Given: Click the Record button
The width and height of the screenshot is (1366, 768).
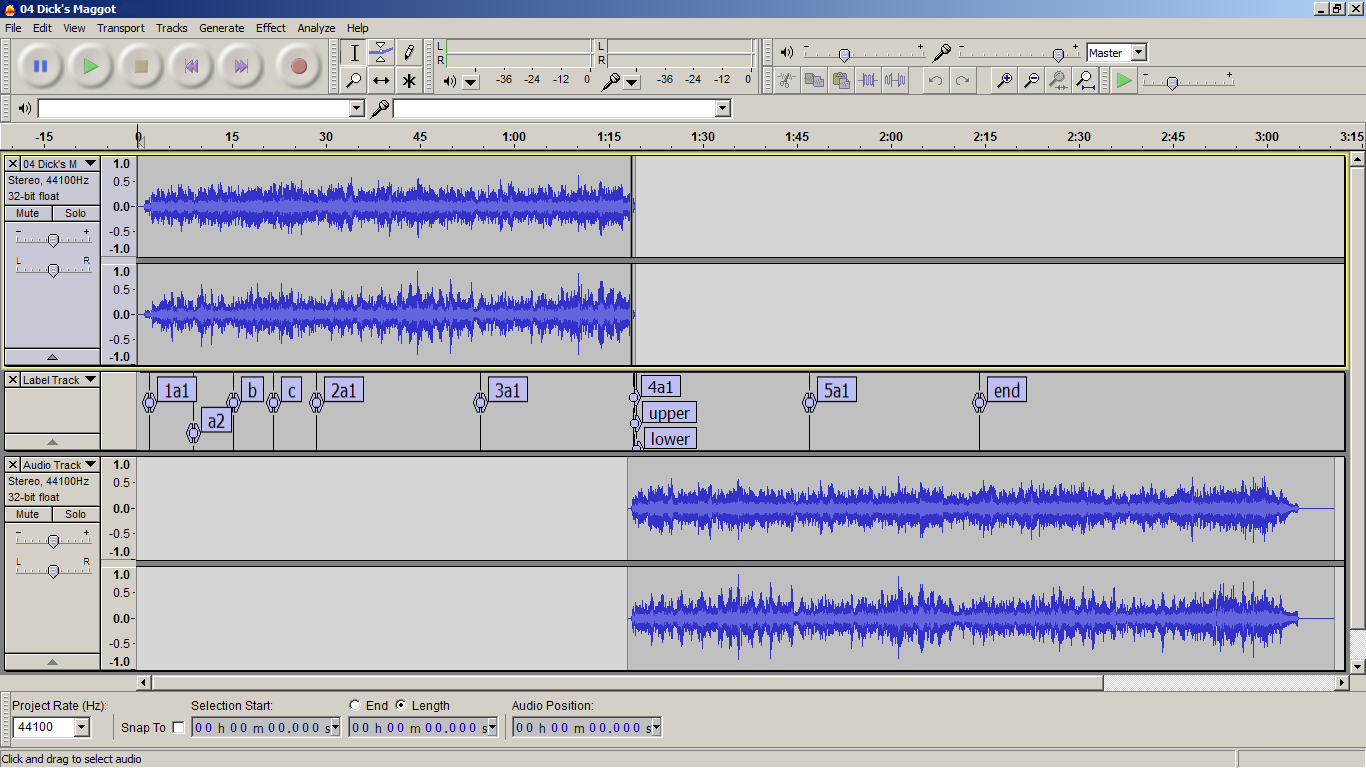Looking at the screenshot, I should tap(298, 67).
